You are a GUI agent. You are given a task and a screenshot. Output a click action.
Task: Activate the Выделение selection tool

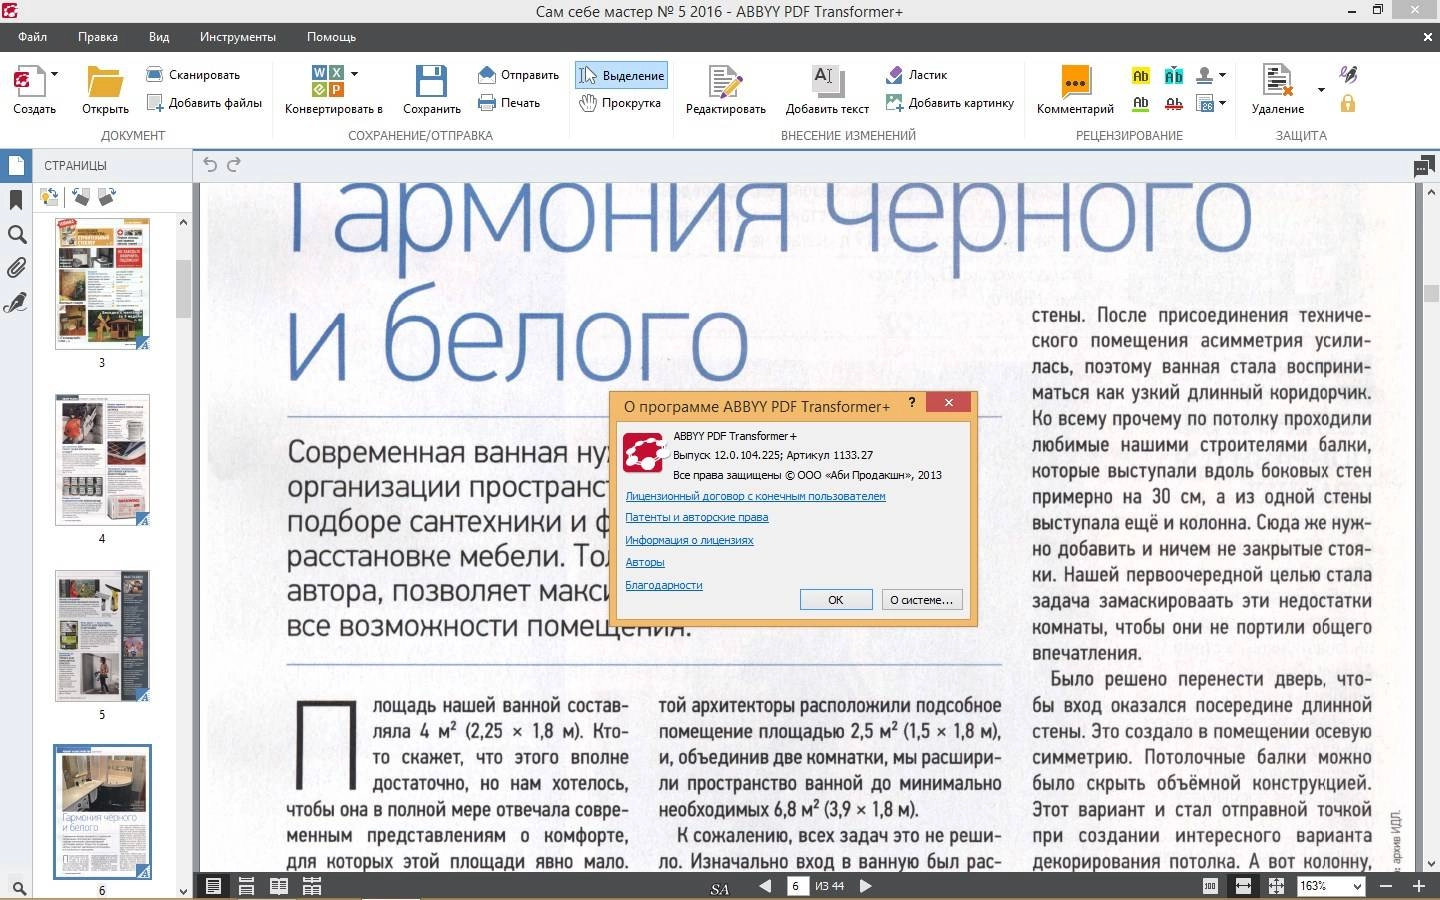pos(621,75)
